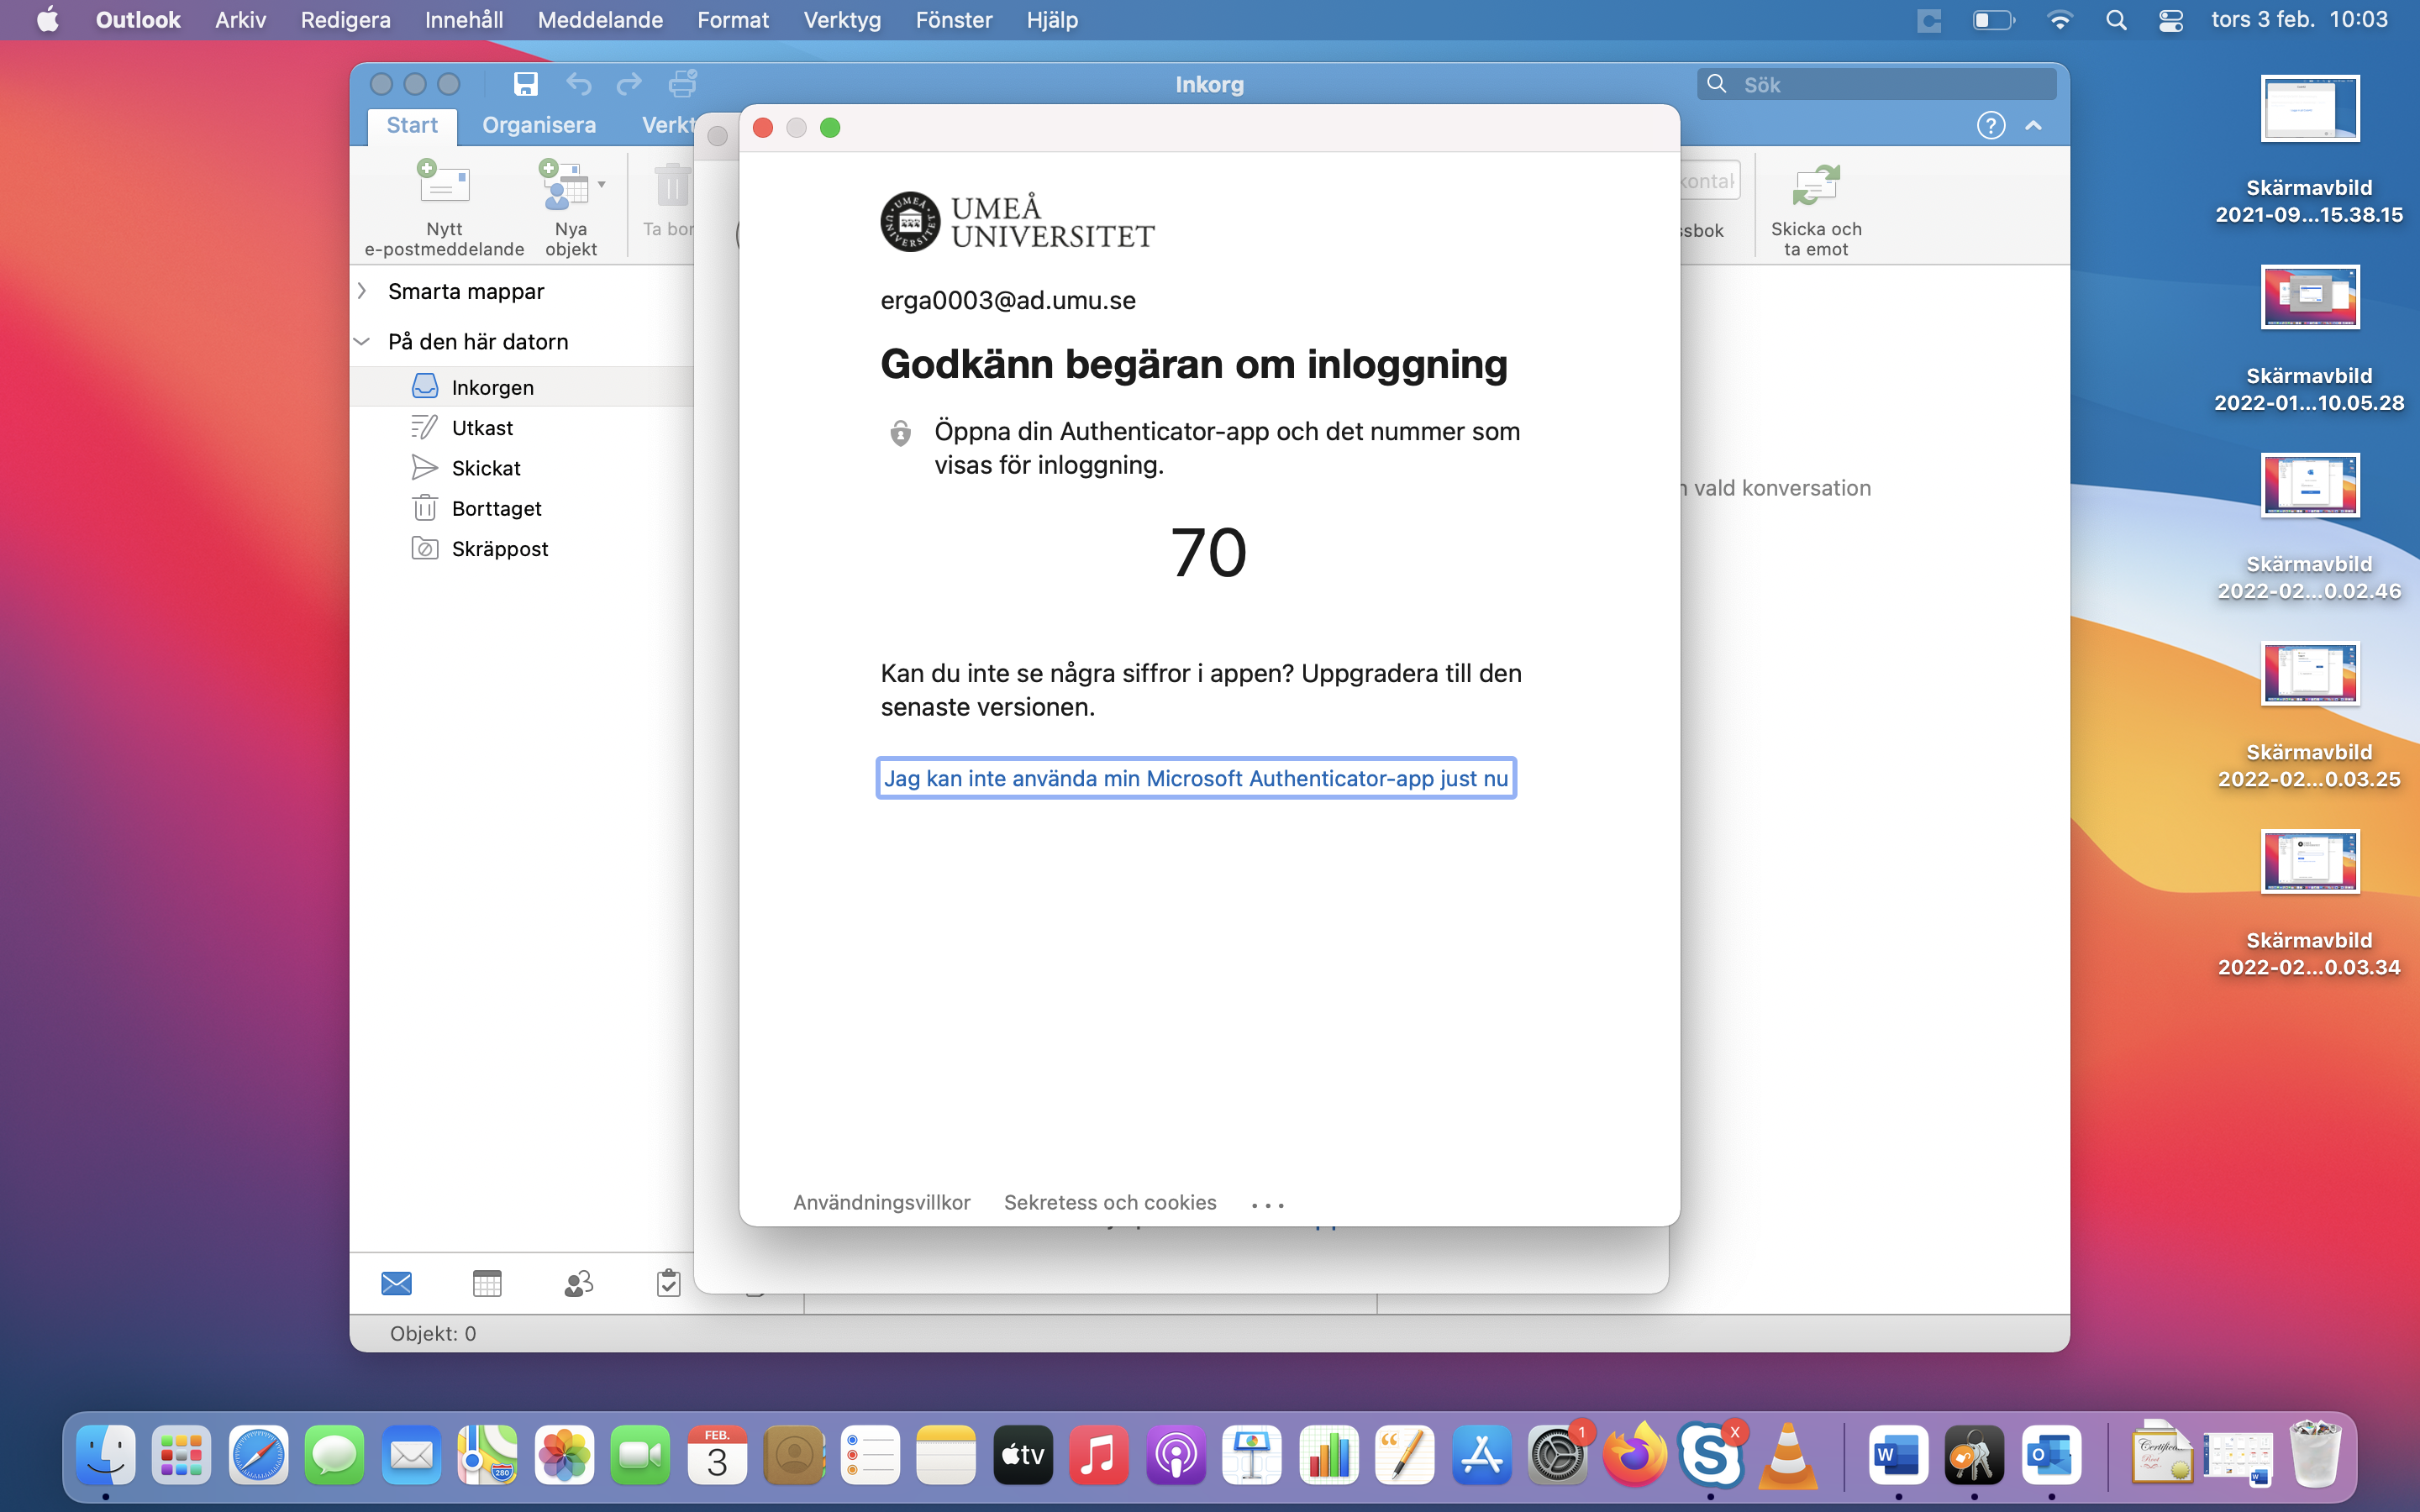Open the Arkiv menu
Viewport: 2420px width, 1512px height.
point(240,20)
